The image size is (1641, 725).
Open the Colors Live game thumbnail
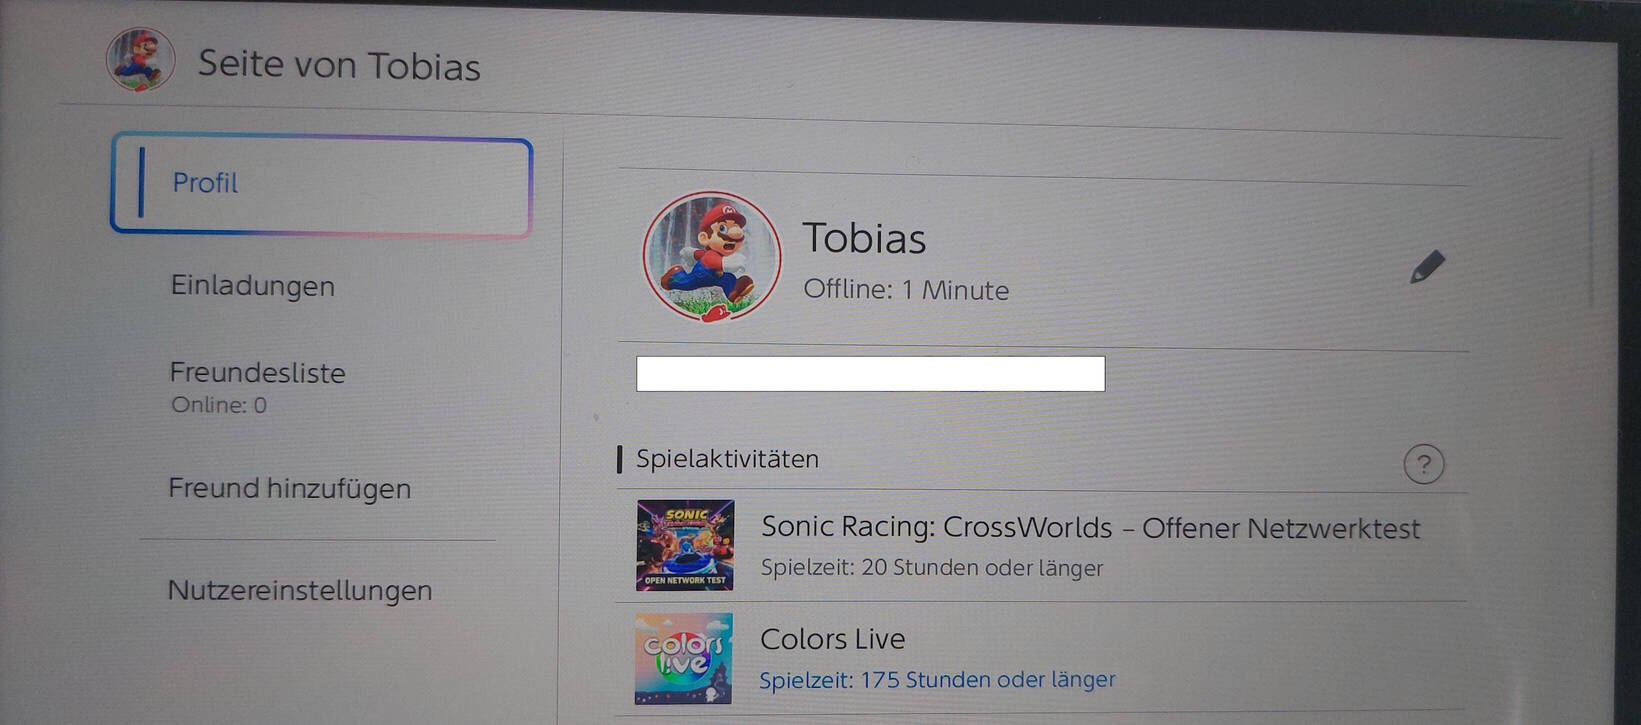(x=684, y=659)
